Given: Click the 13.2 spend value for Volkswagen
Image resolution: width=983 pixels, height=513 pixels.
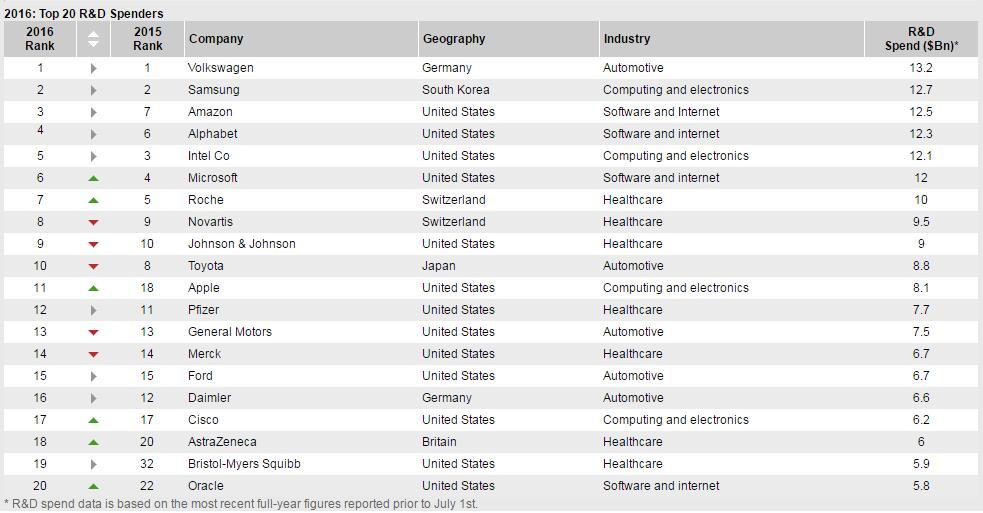Looking at the screenshot, I should coord(921,68).
